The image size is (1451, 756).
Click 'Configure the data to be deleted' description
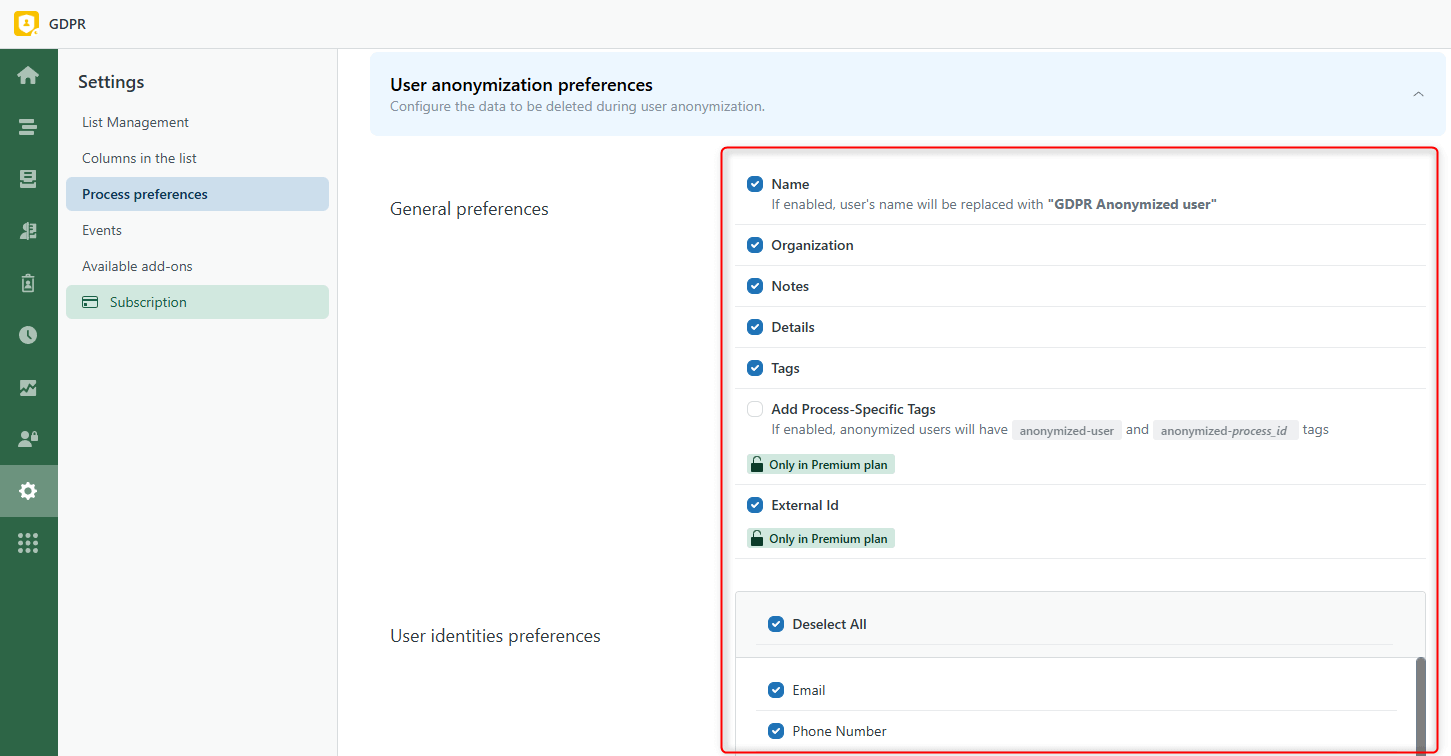pyautogui.click(x=577, y=106)
